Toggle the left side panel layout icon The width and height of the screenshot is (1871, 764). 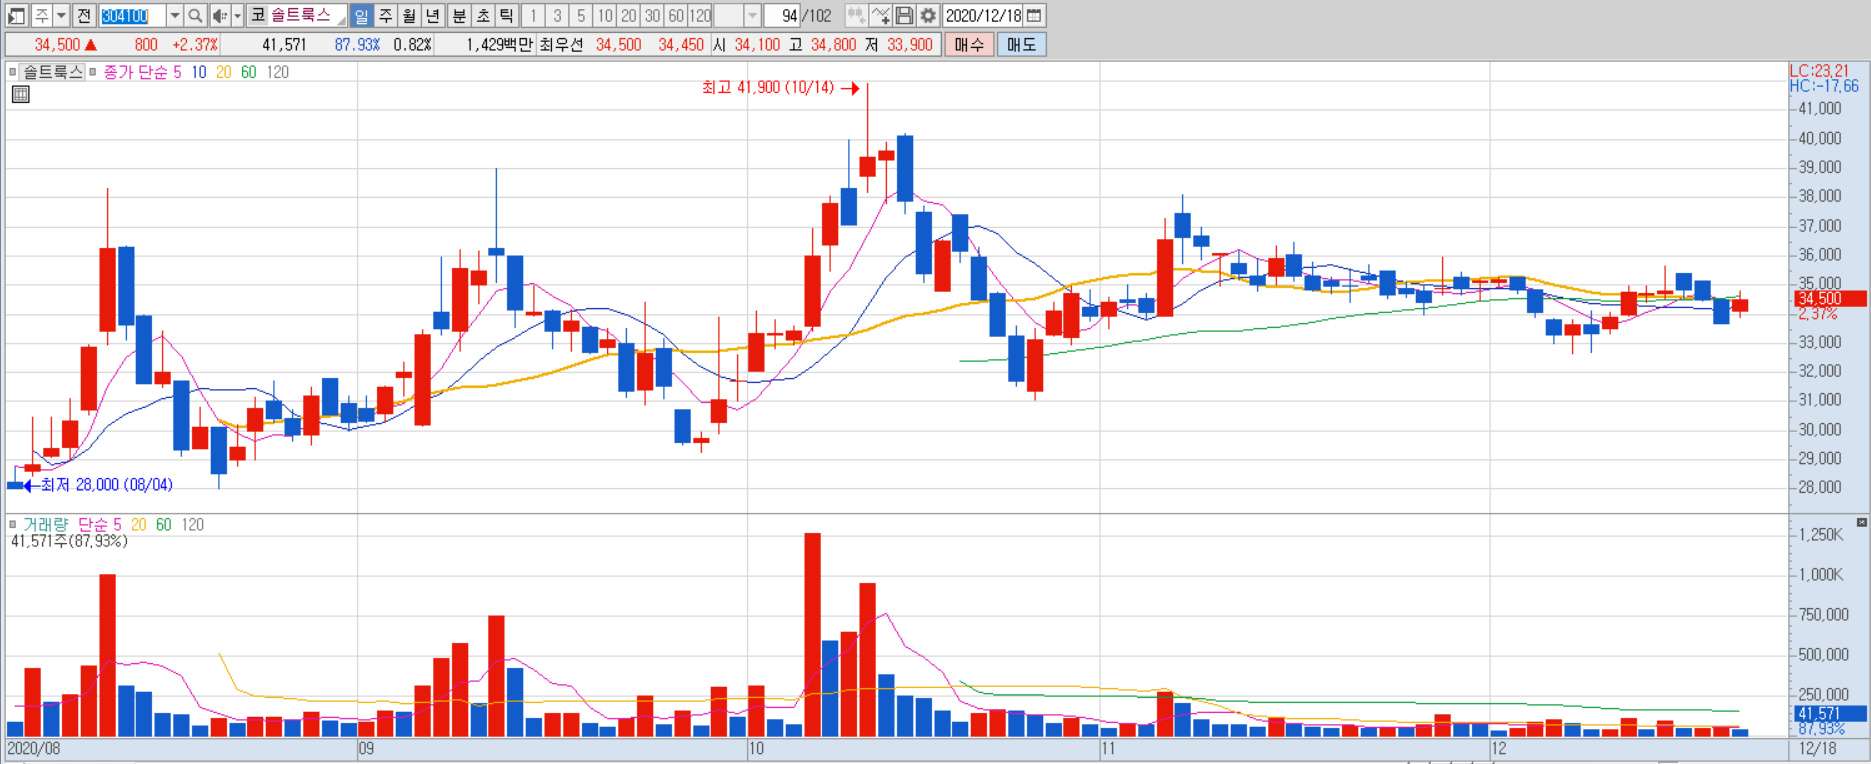click(16, 16)
